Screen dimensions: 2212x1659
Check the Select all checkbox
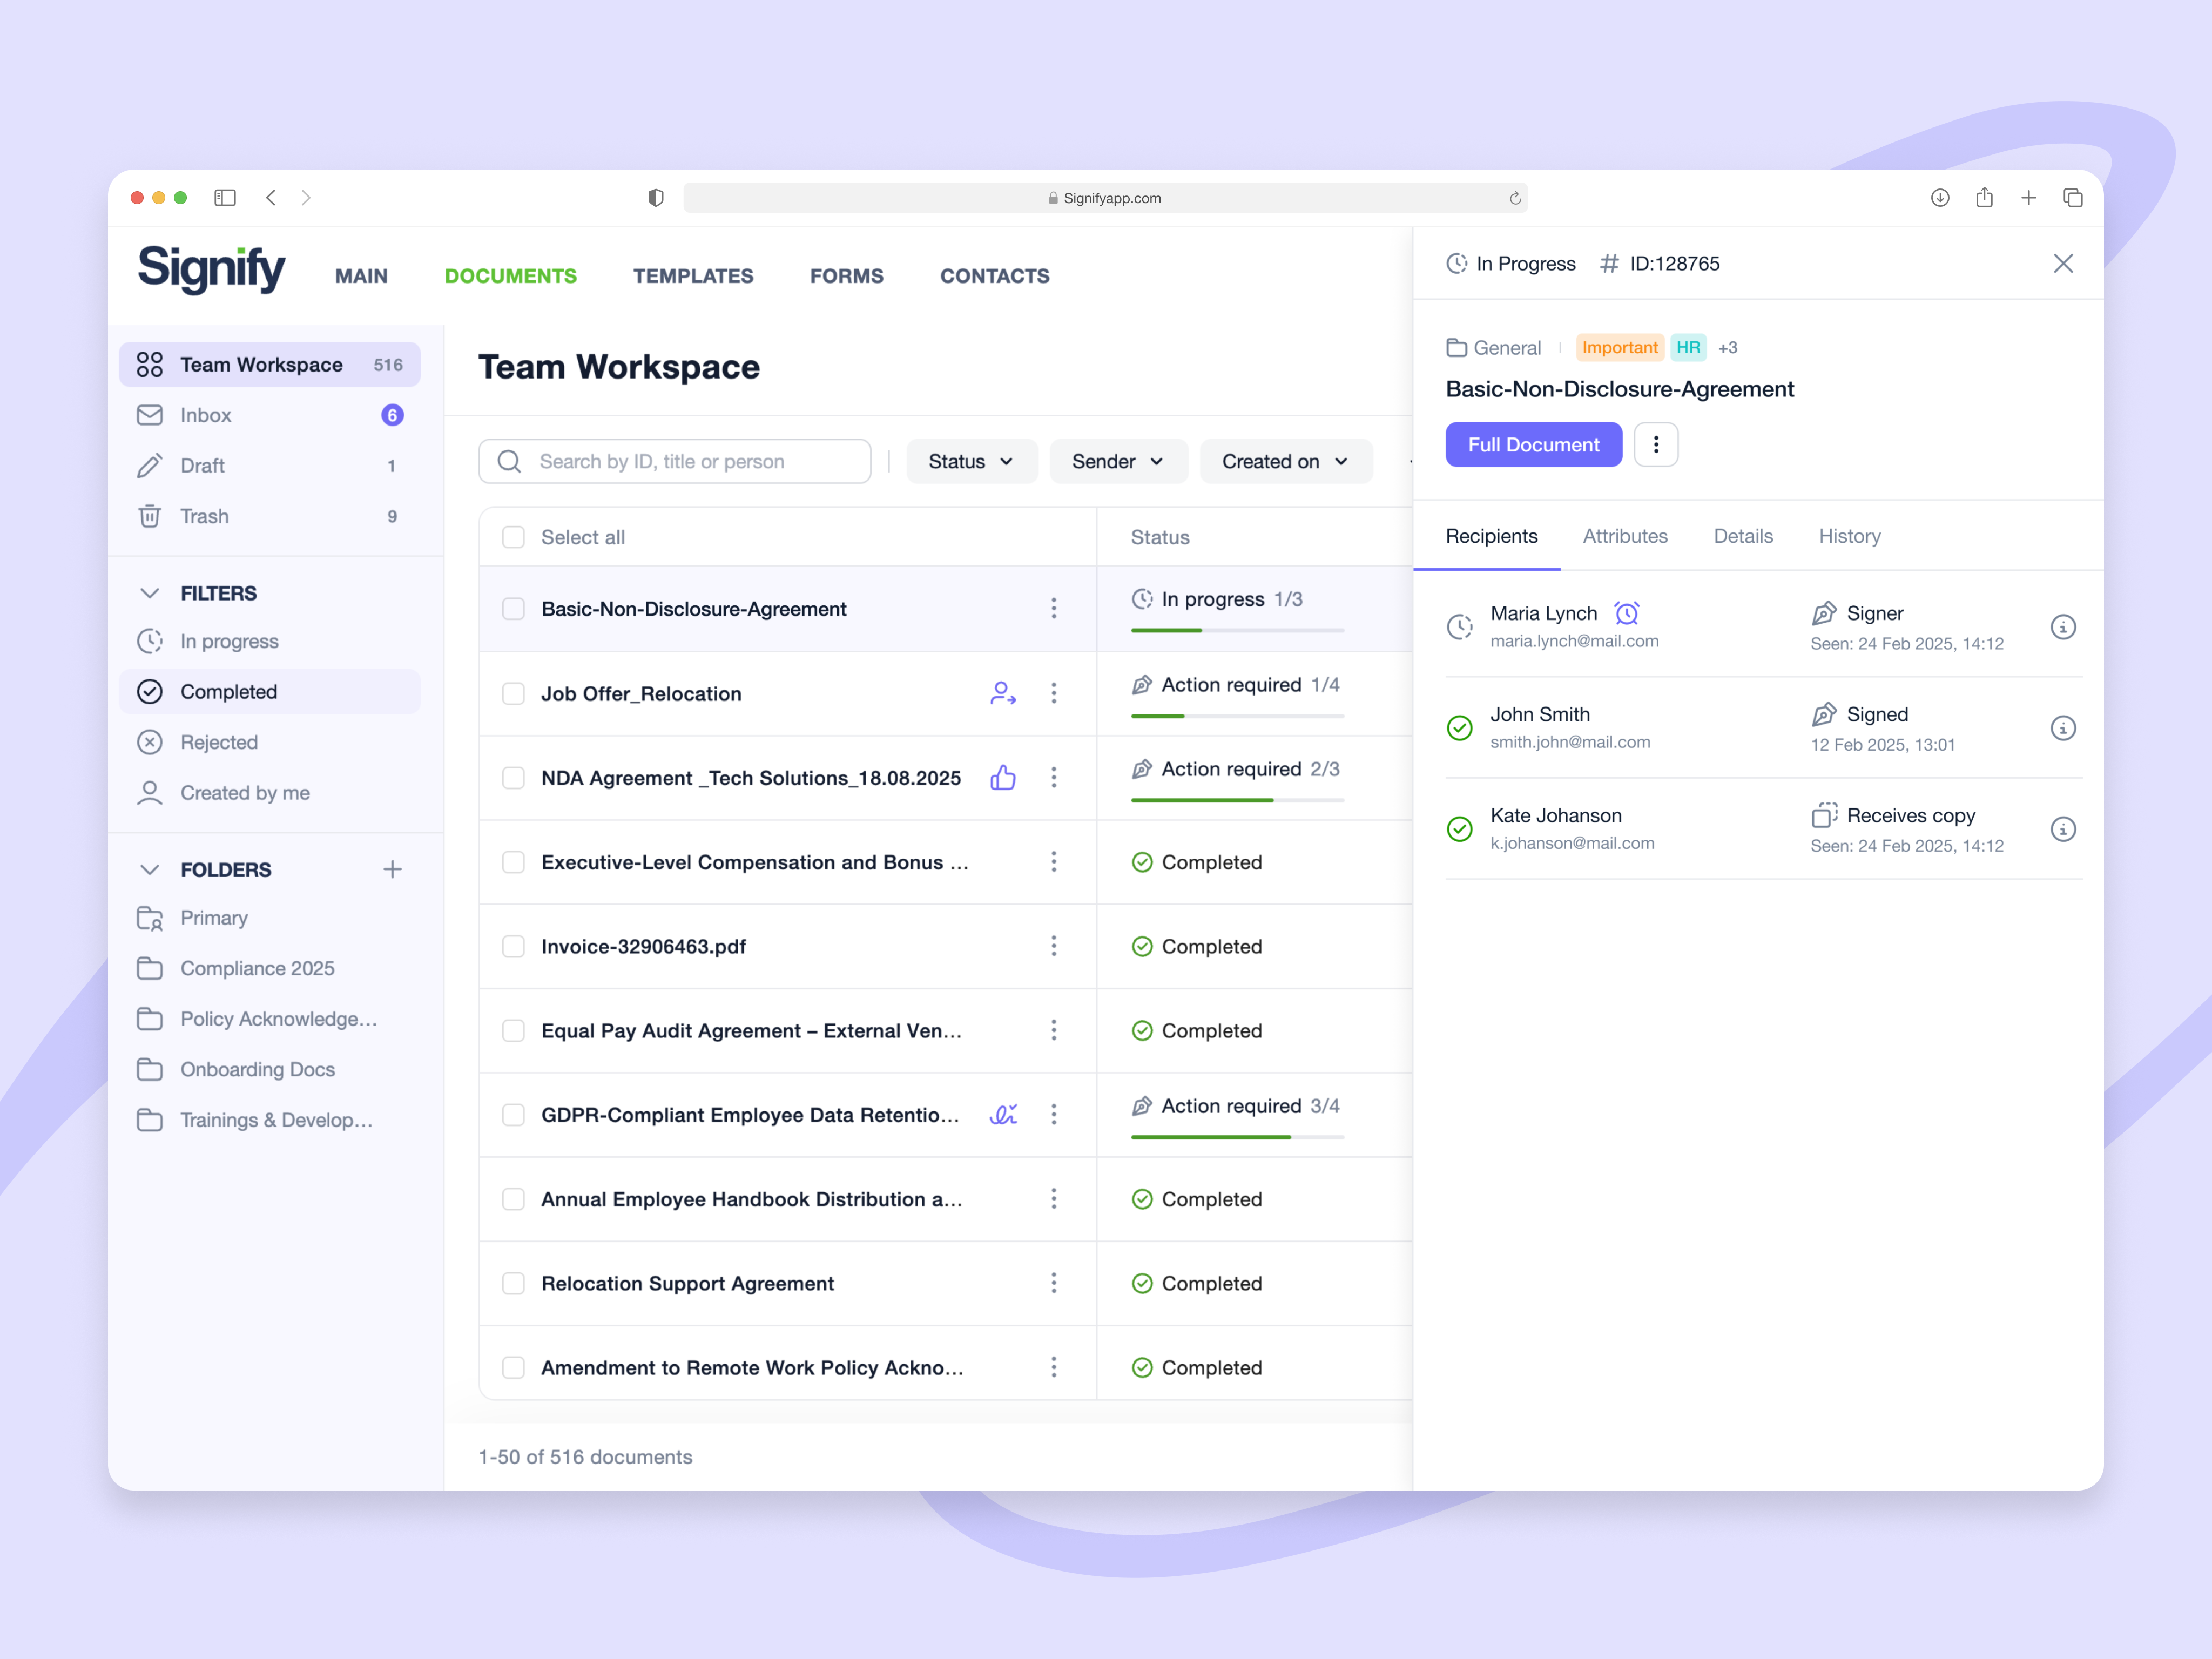coord(514,538)
